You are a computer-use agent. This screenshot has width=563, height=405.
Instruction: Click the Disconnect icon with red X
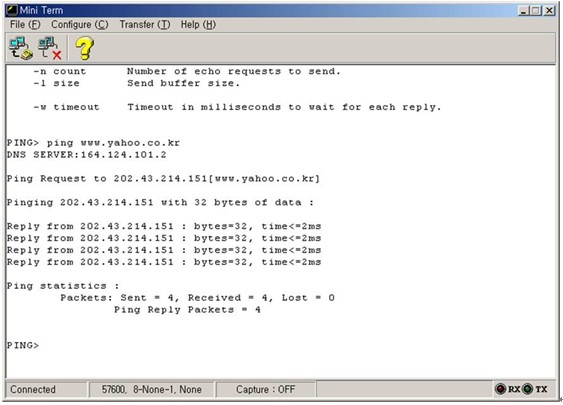click(50, 48)
